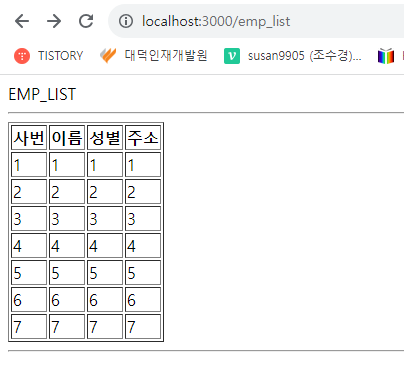Open the 대덕인재개발원 bookmark icon
The width and height of the screenshot is (404, 379).
click(108, 56)
